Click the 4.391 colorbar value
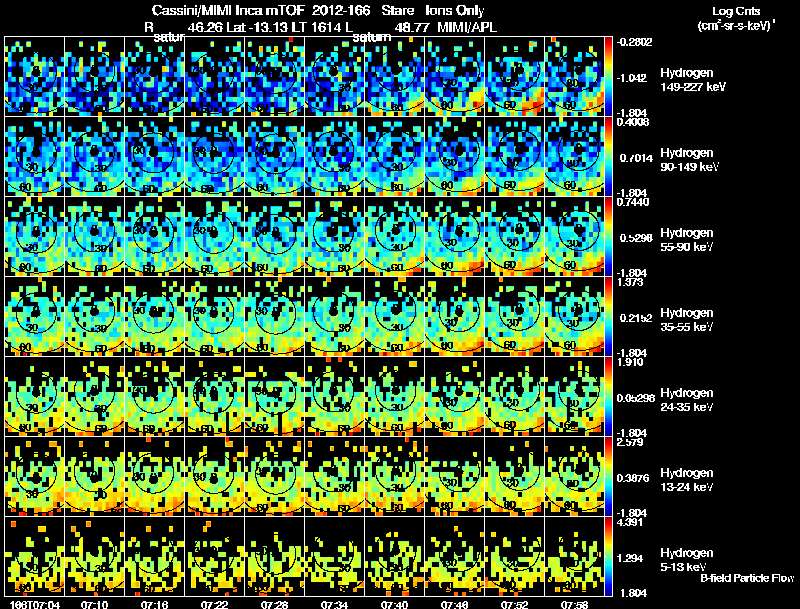Image resolution: width=800 pixels, height=609 pixels. (630, 522)
